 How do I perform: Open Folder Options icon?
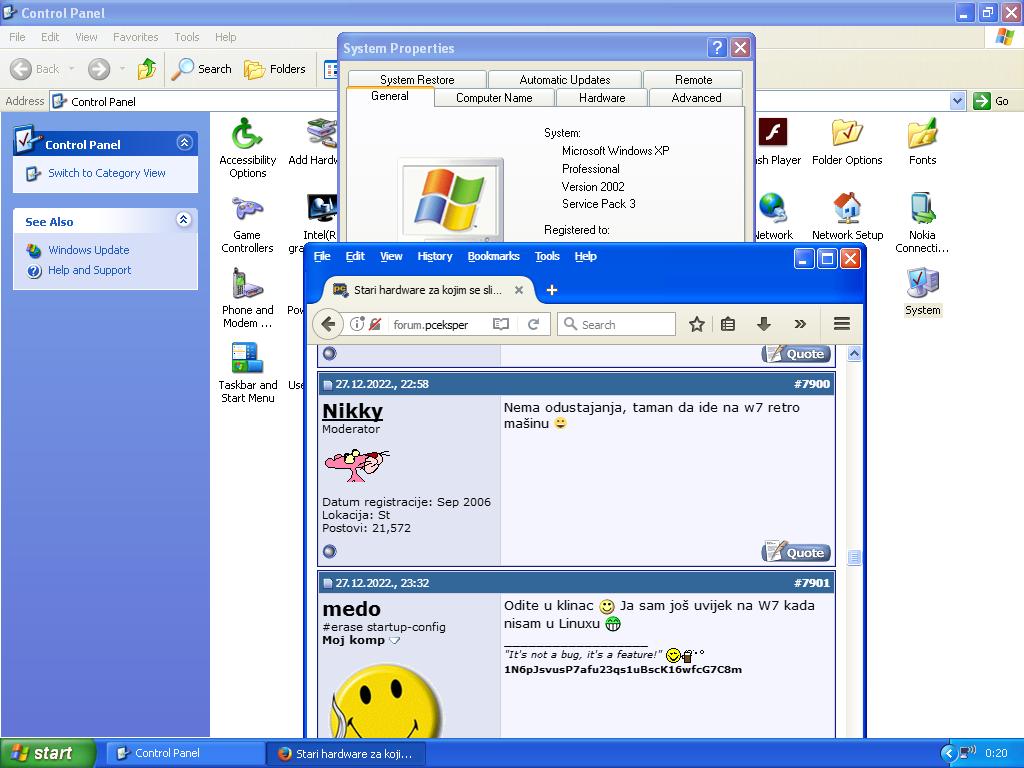(x=847, y=142)
